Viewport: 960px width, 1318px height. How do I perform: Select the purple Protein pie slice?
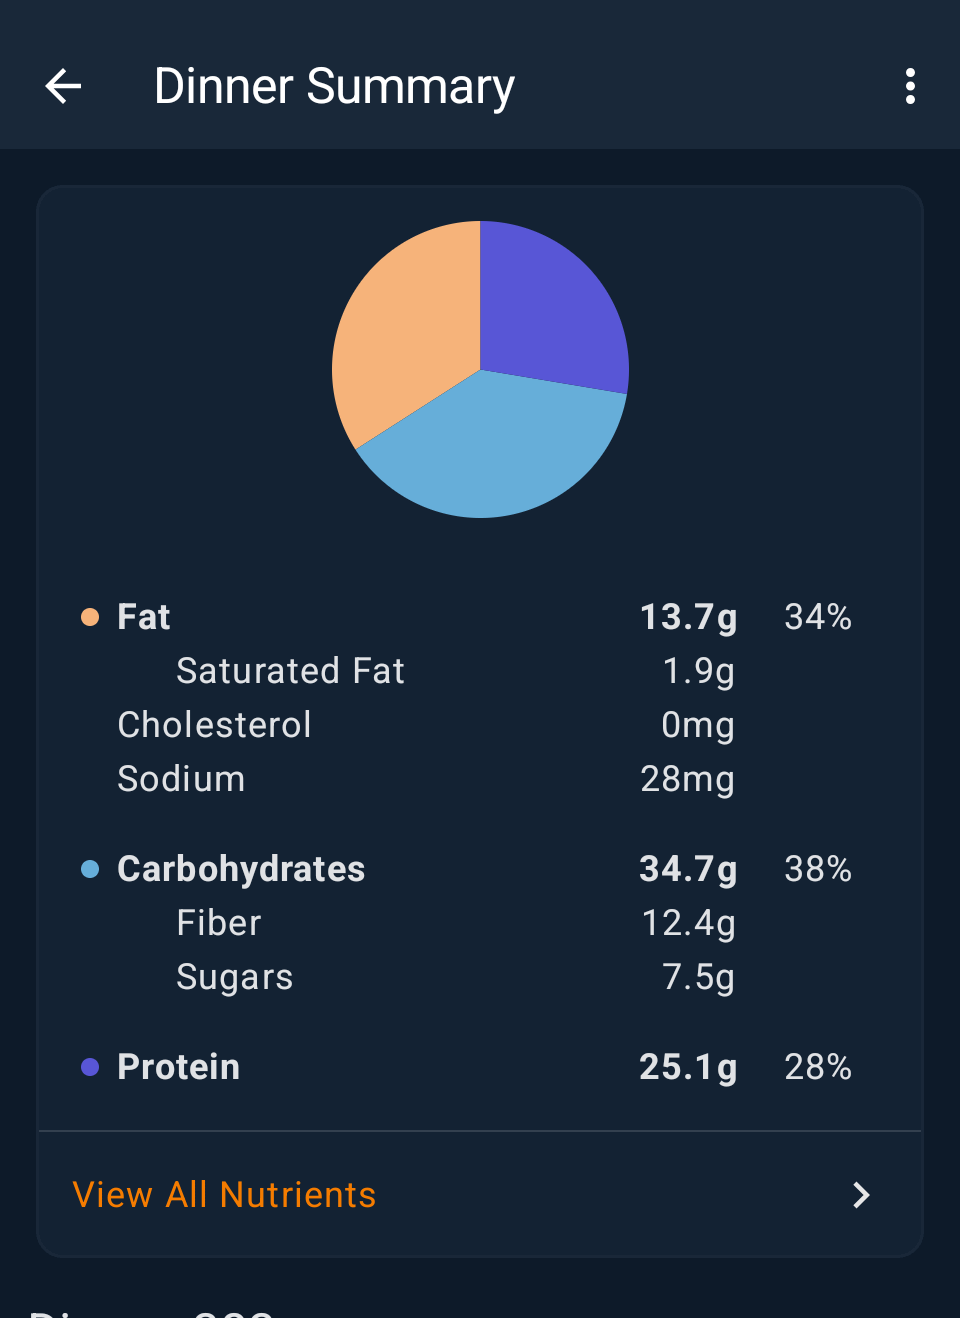pyautogui.click(x=550, y=305)
